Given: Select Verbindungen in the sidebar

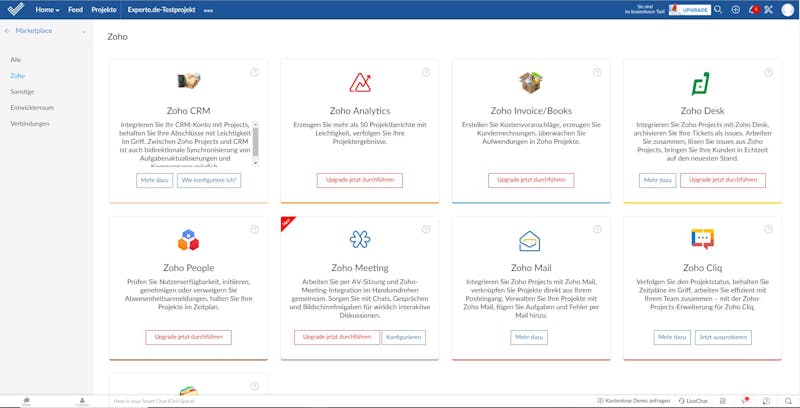Looking at the screenshot, I should click(30, 123).
